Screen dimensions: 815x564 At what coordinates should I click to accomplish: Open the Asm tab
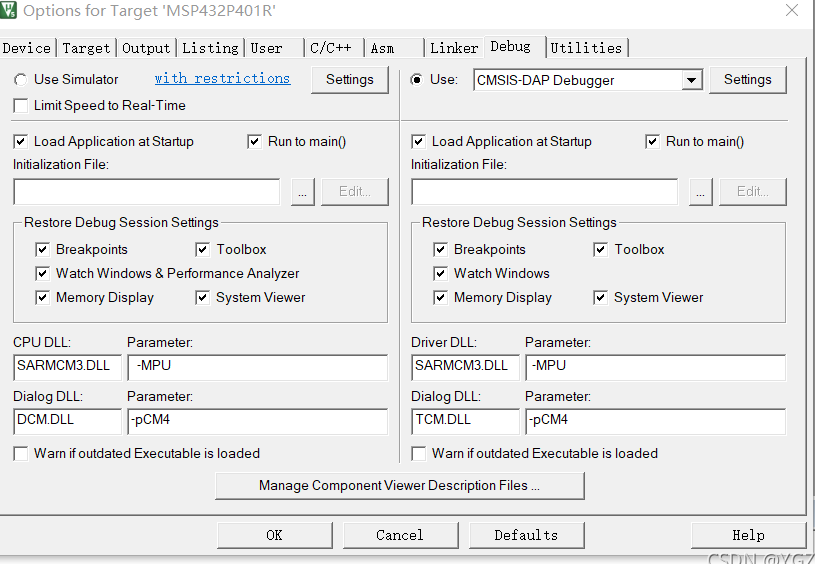[x=394, y=48]
